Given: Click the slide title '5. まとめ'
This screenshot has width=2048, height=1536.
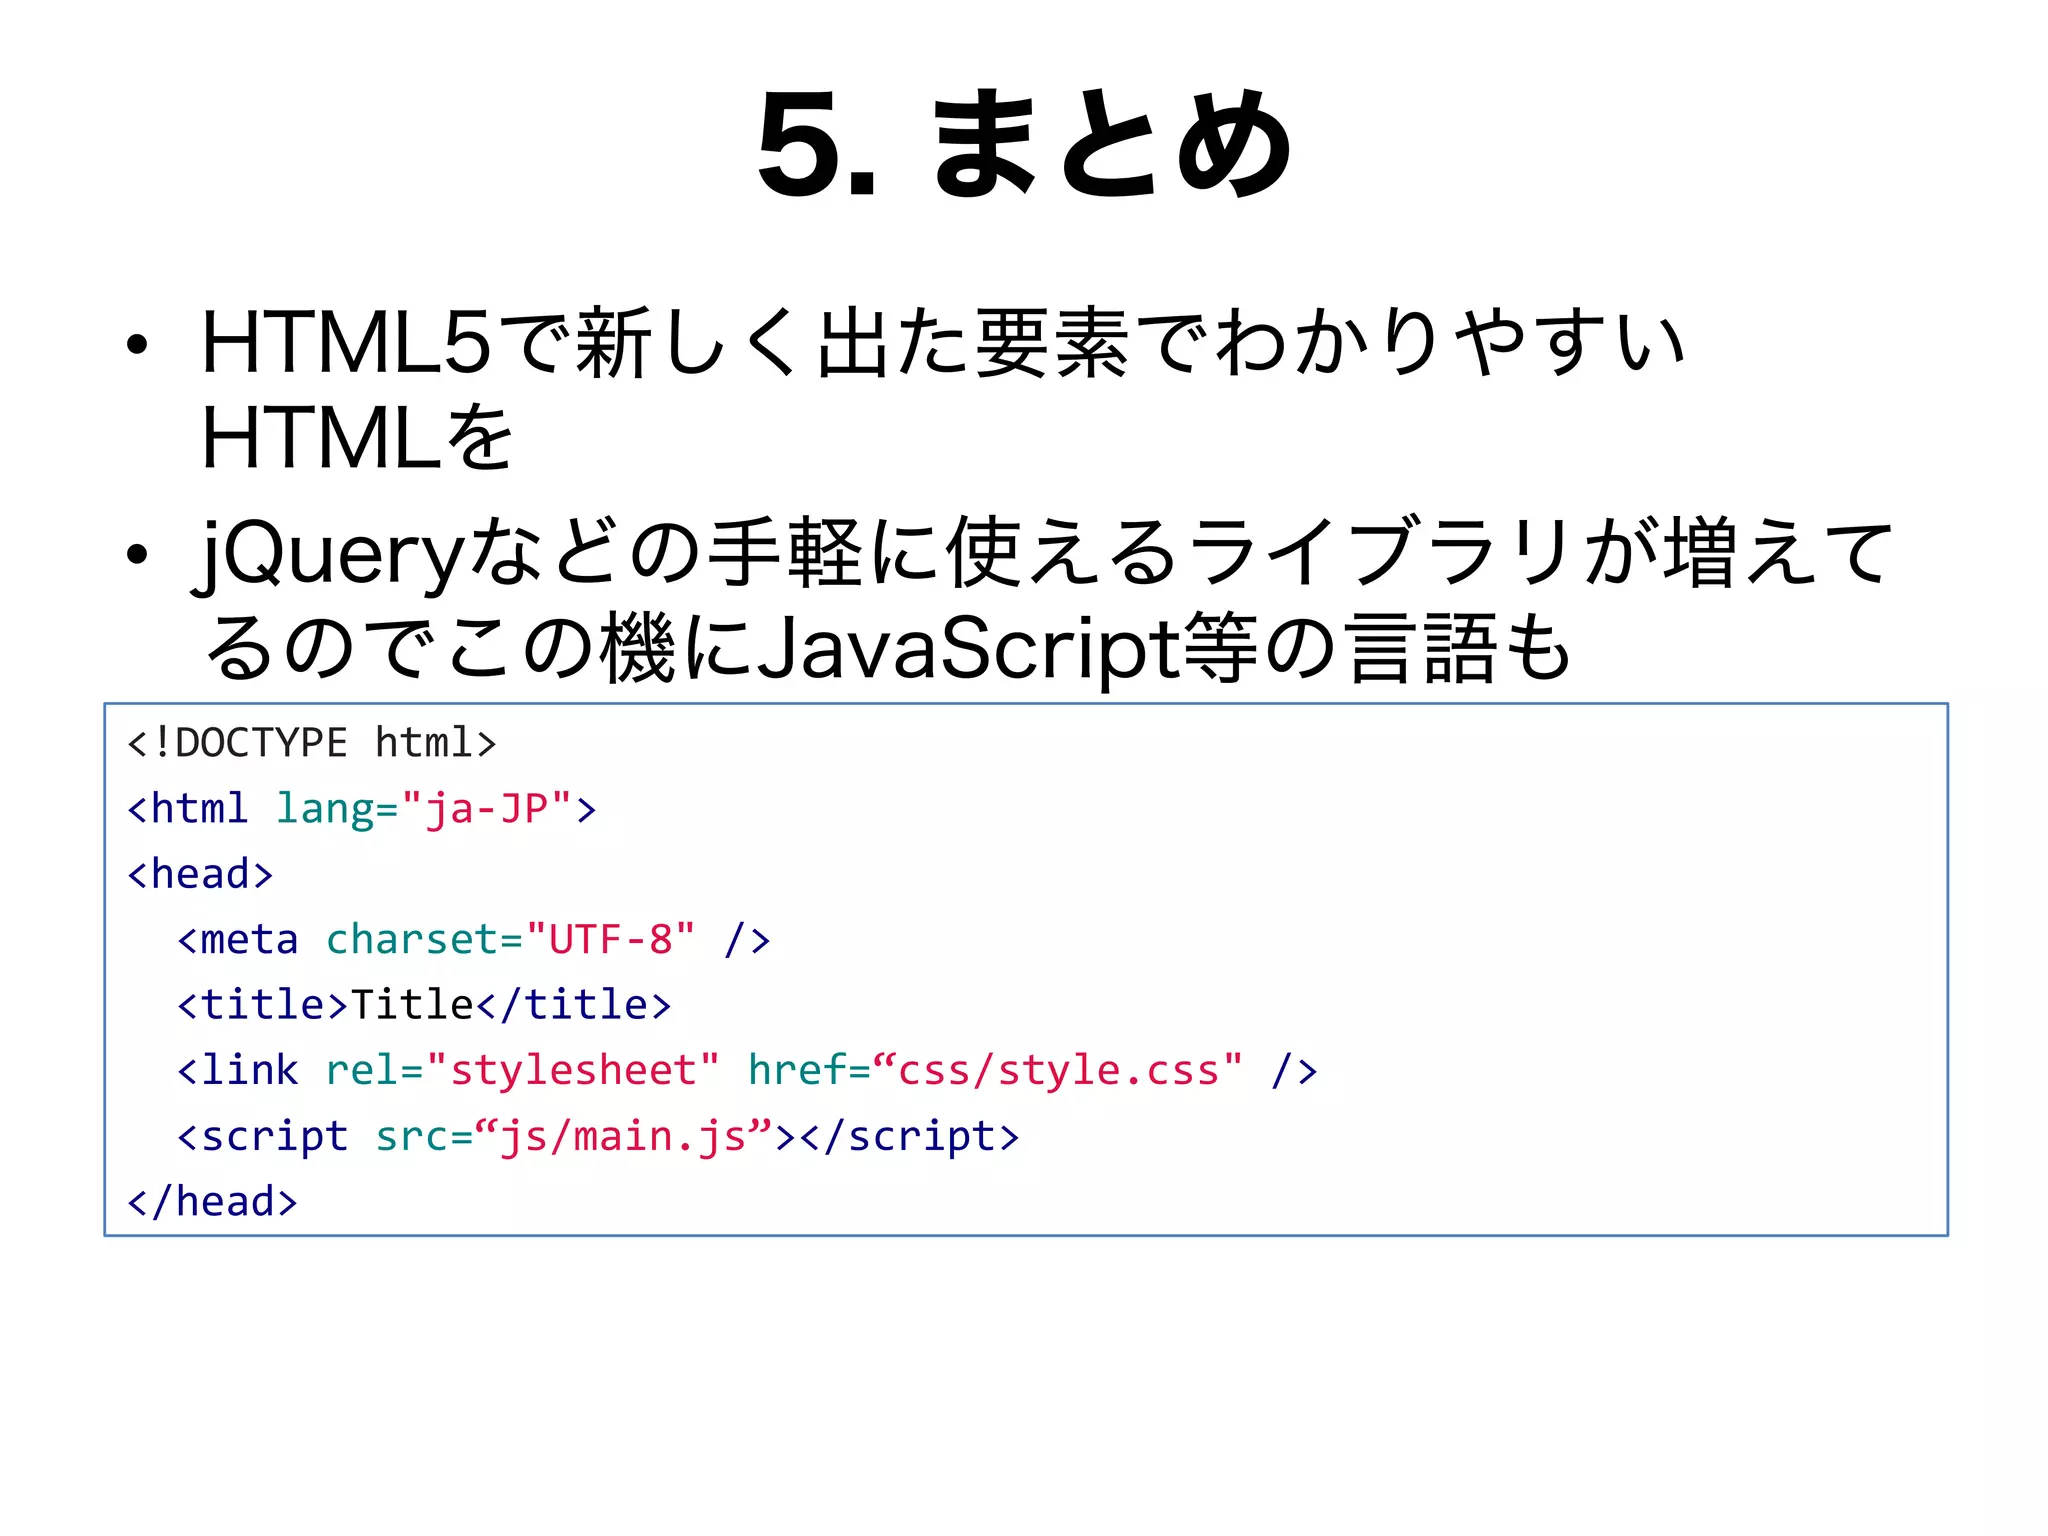Looking at the screenshot, I should click(x=1024, y=143).
